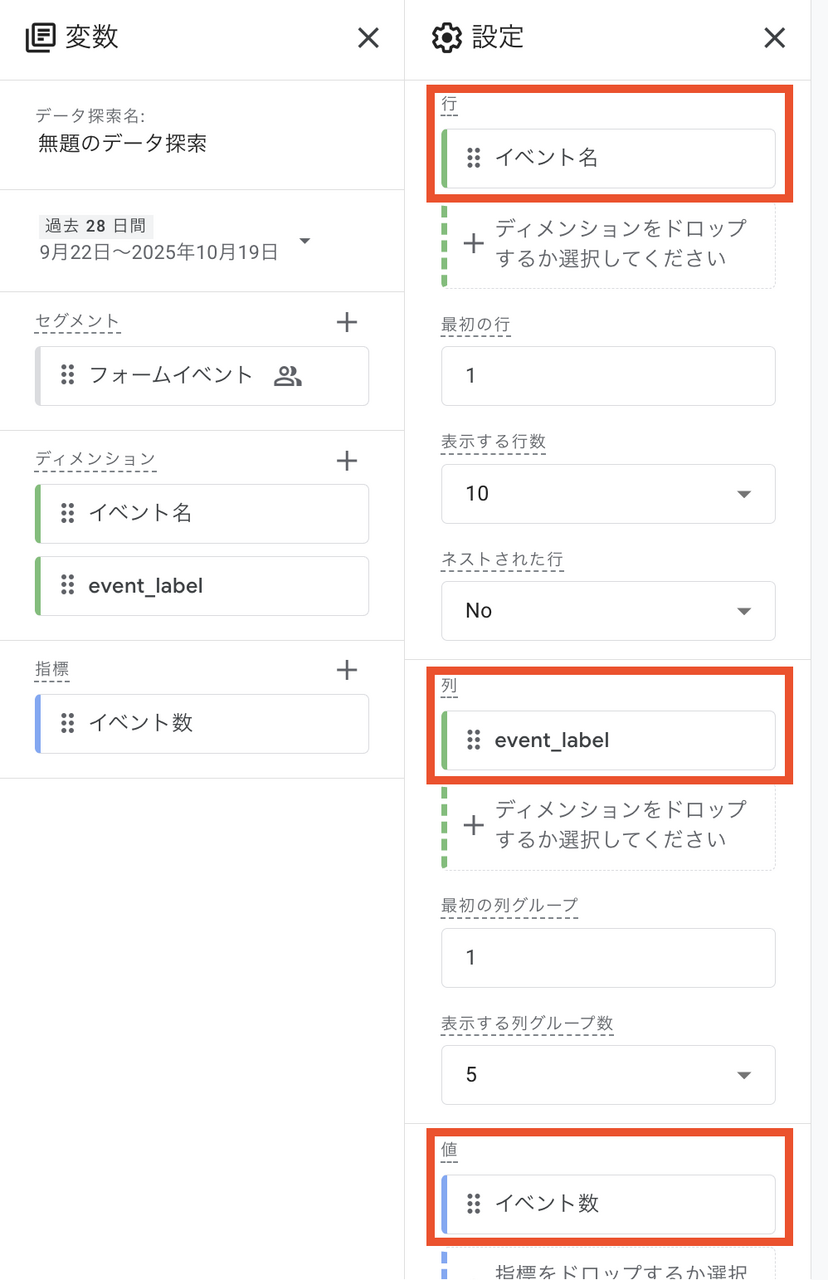Click drag handle of event_label in ディメンション
828x1280 pixels.
[68, 585]
